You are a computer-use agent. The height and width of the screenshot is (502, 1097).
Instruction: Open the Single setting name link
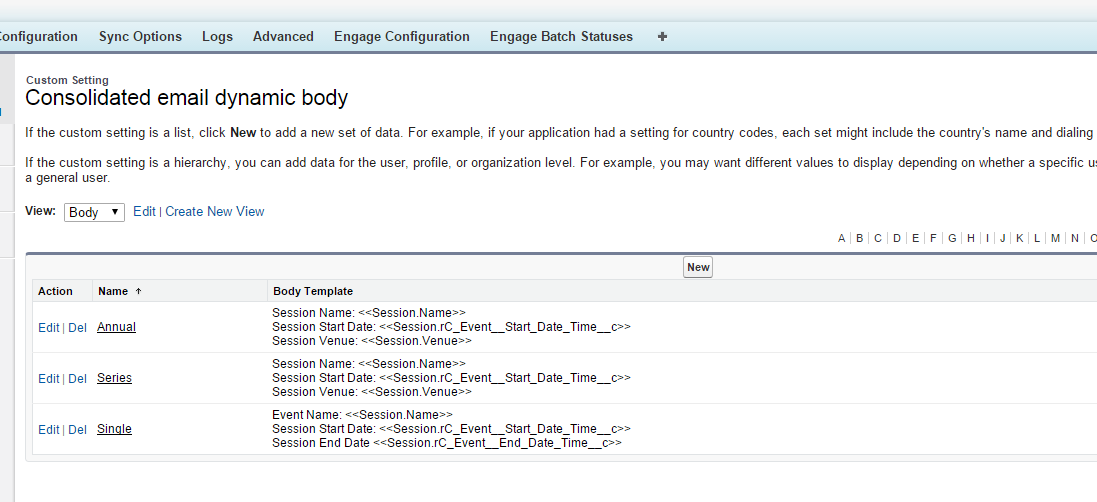pyautogui.click(x=114, y=430)
